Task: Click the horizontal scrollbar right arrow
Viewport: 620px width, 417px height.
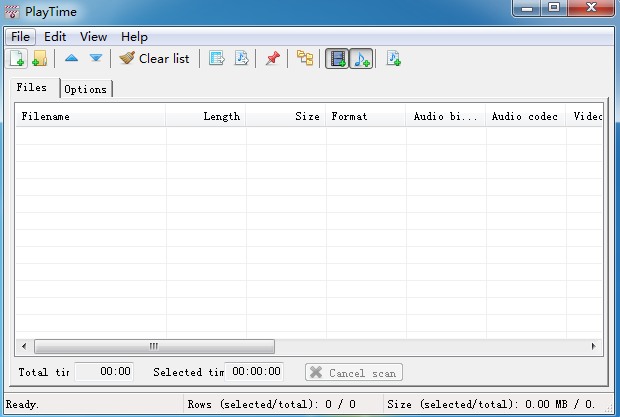Action: point(594,346)
